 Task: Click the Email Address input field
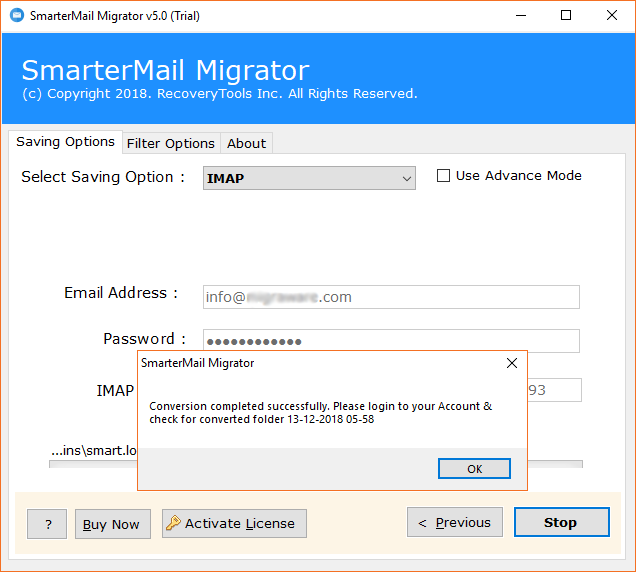pos(391,297)
